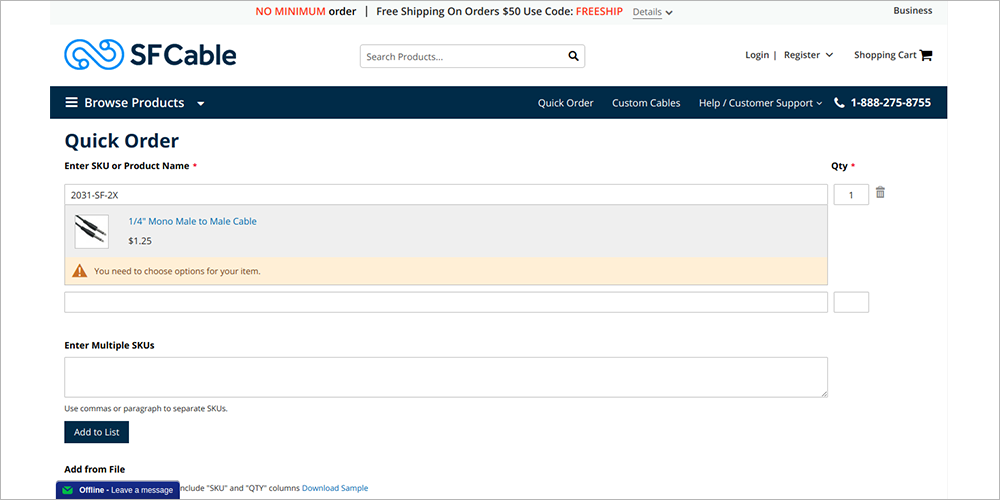Open Quick Order menu item
The image size is (1000, 500).
pos(565,103)
